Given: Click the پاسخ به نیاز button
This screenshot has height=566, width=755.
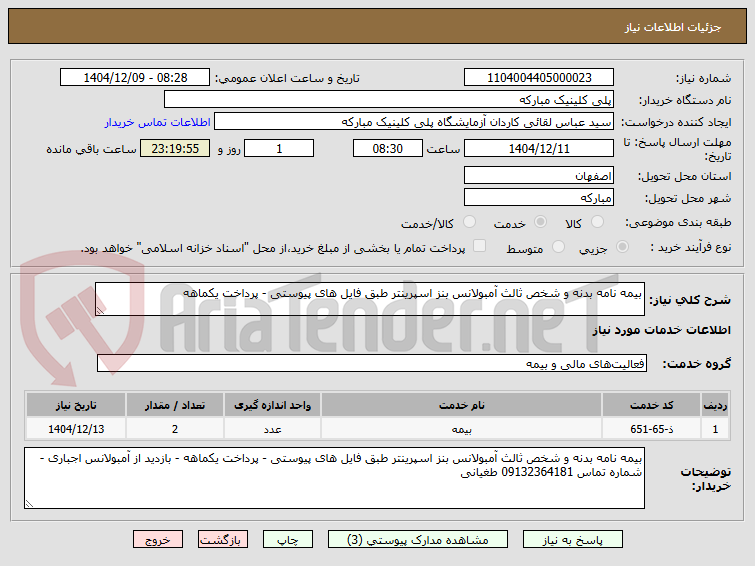Looking at the screenshot, I should pos(573,540).
